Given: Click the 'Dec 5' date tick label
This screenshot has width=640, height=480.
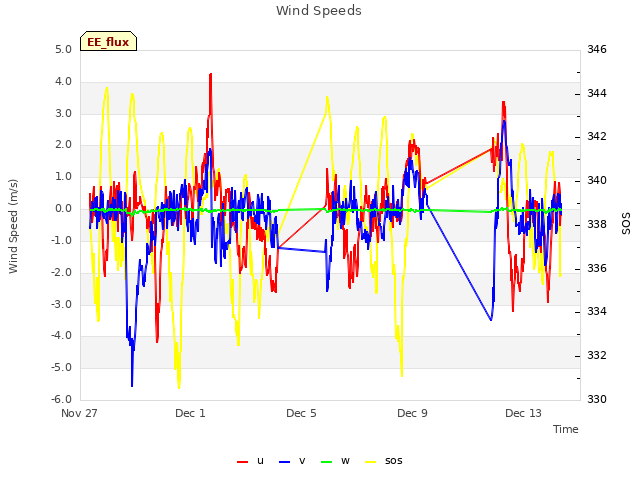Looking at the screenshot, I should coord(301,413).
